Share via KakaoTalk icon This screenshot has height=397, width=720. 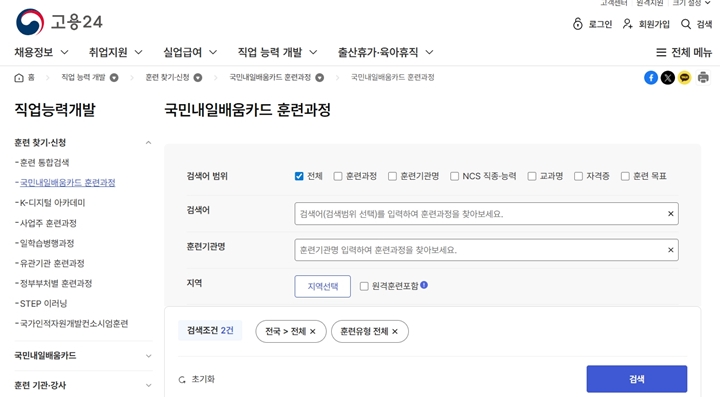pos(685,78)
